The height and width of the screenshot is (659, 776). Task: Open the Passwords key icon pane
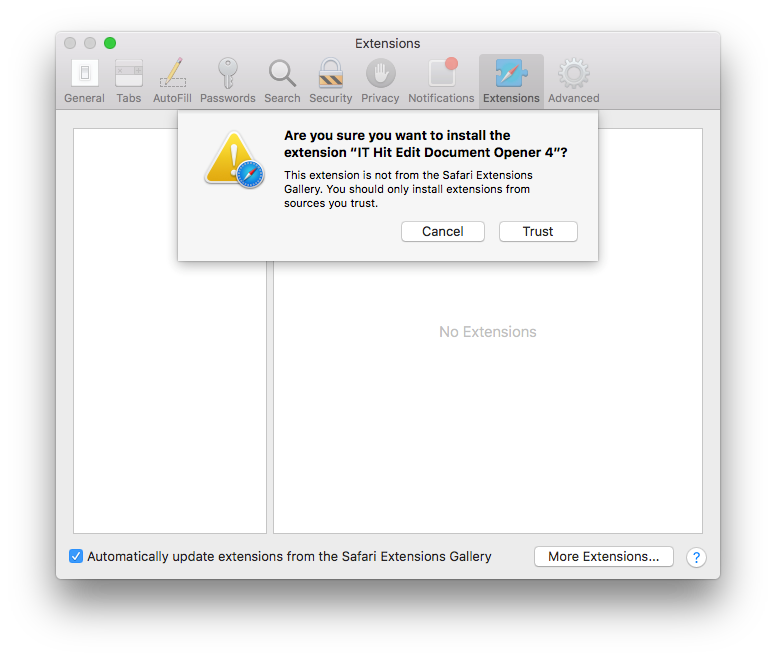(228, 81)
